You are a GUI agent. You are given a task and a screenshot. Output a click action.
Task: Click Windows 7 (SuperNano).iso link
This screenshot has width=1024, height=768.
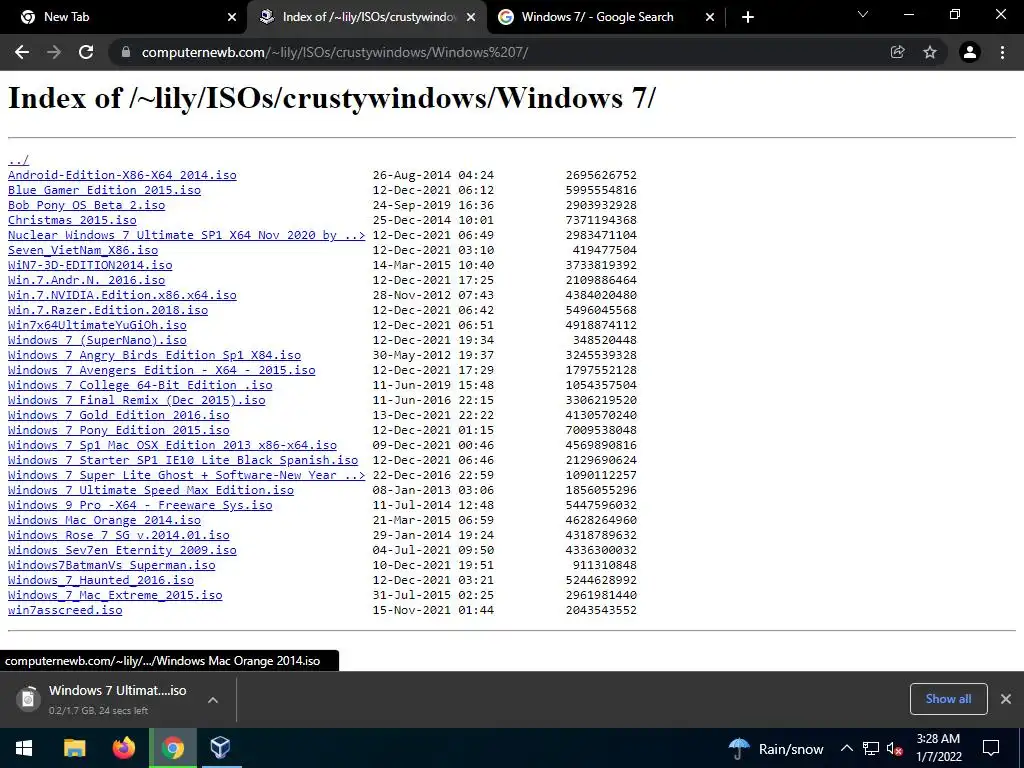97,340
